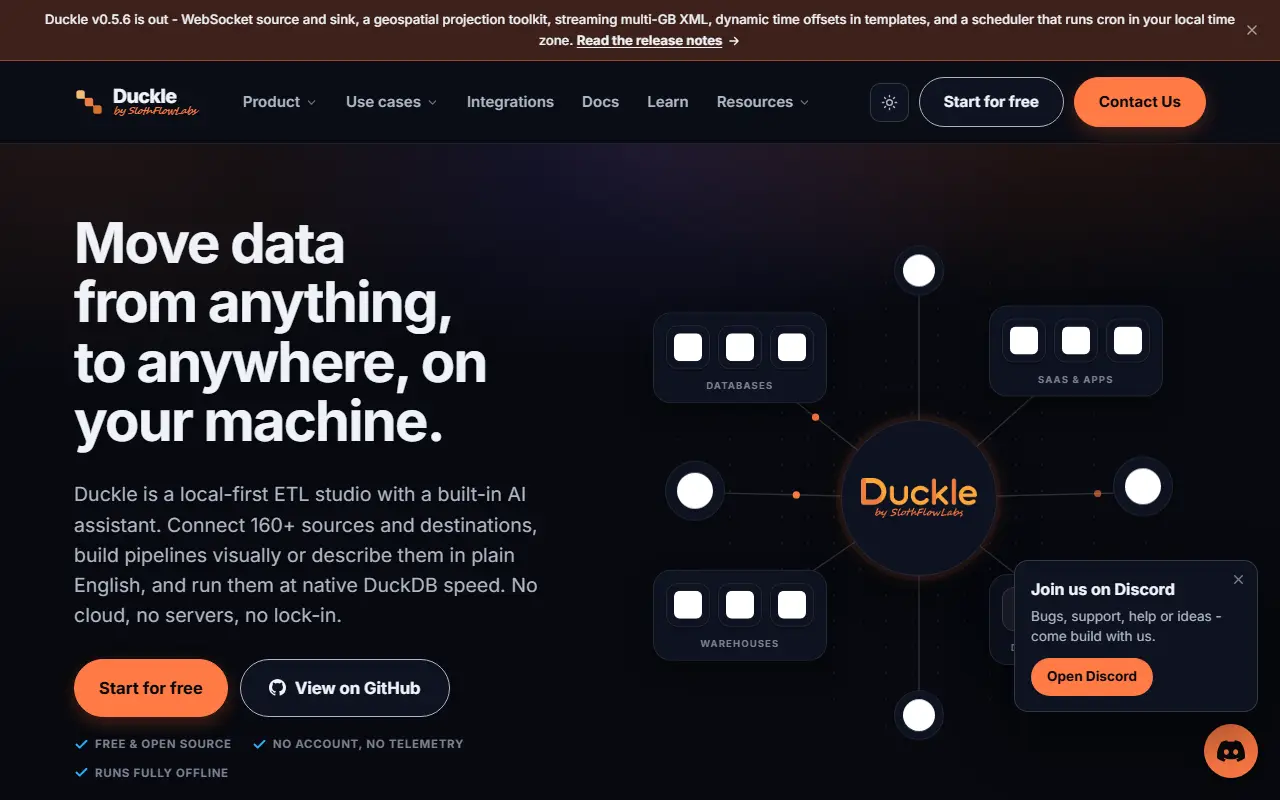Click the 'FREE & OPEN SOURCE' text
This screenshot has height=800, width=1280.
click(x=163, y=744)
